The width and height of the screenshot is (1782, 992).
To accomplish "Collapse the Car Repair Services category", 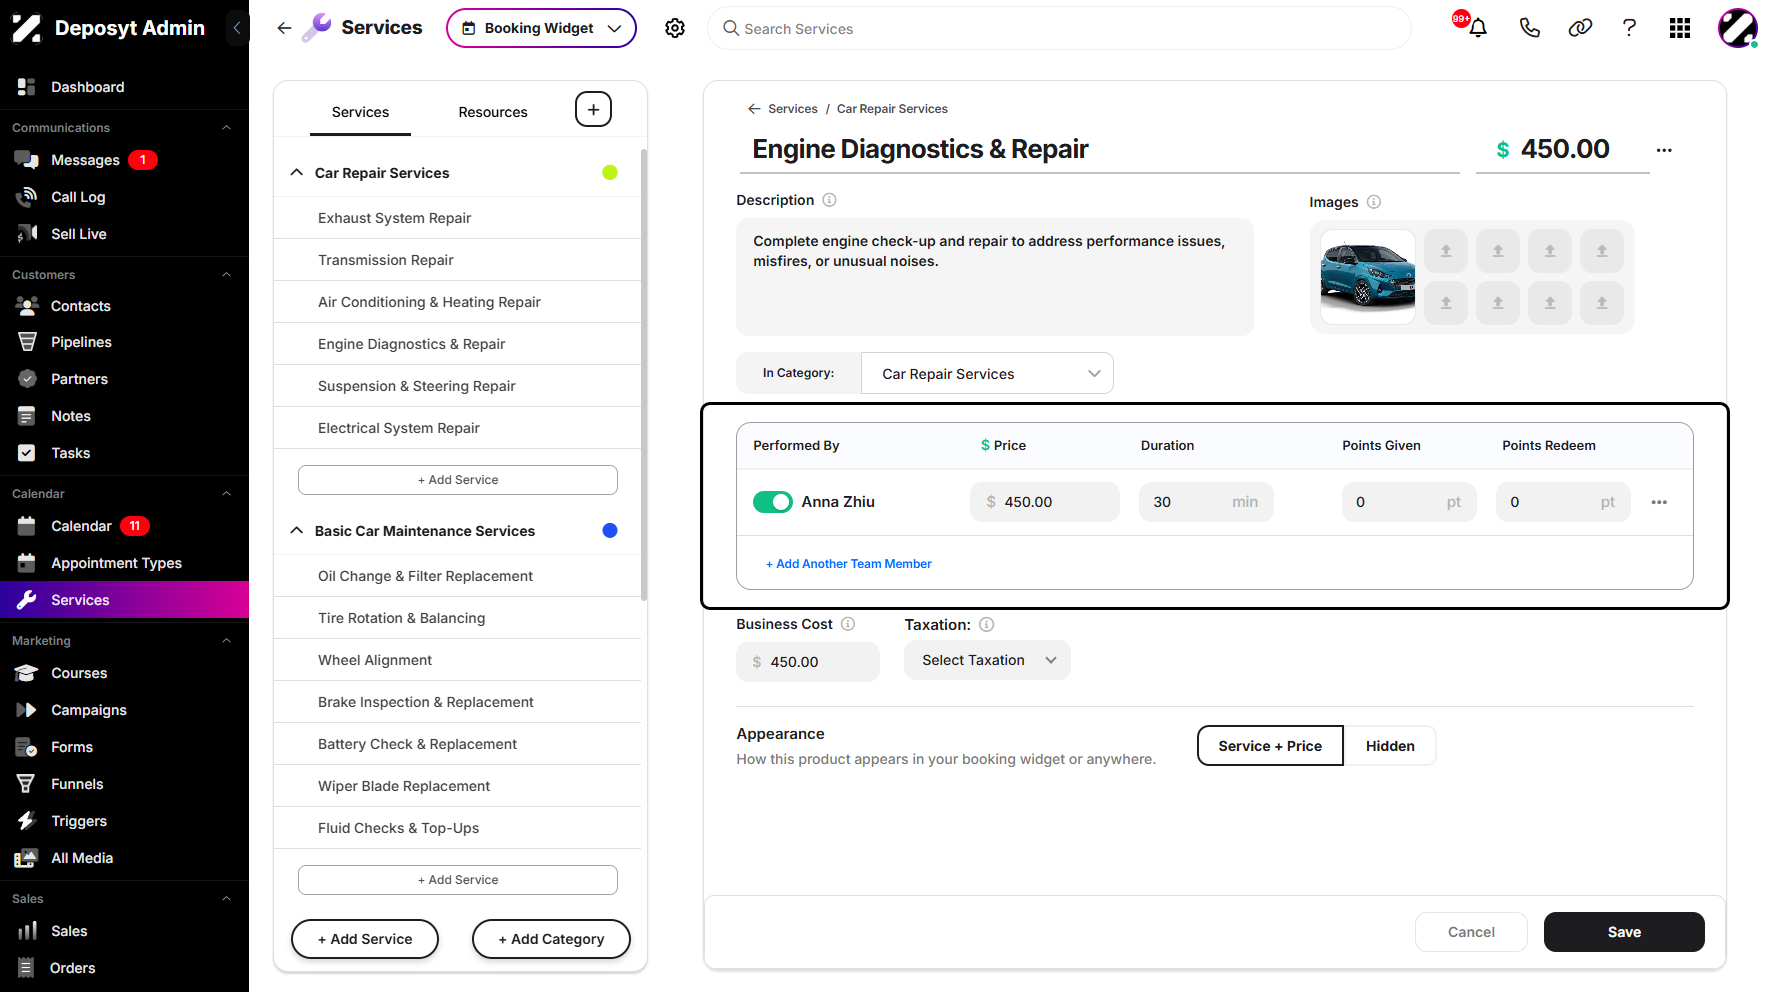I will pos(297,173).
